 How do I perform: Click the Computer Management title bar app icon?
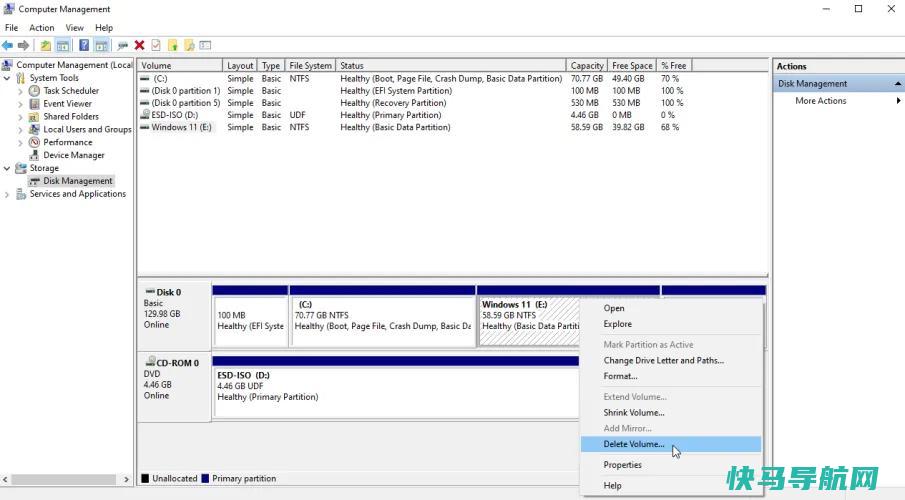9,9
